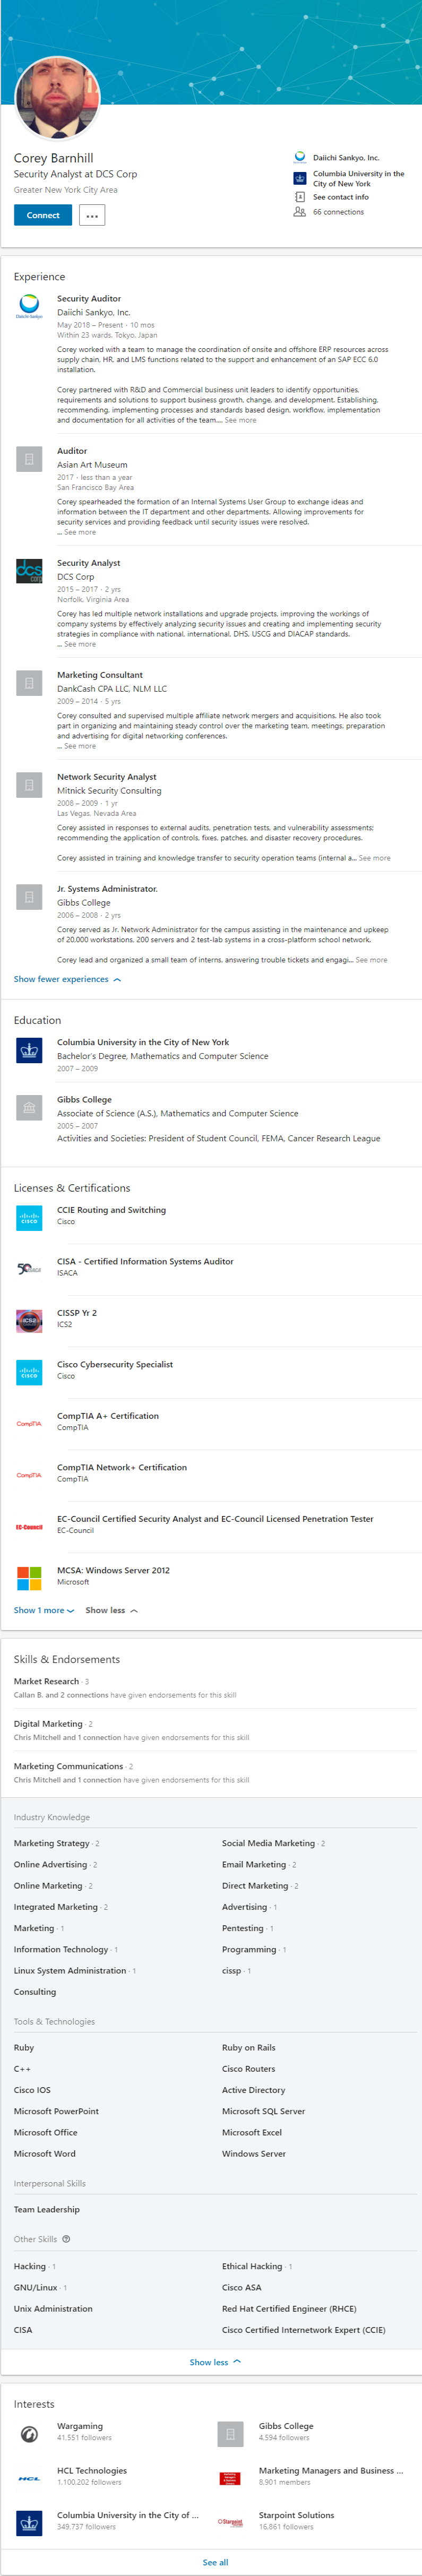Click the DCS Corp logo icon

pos(29,570)
